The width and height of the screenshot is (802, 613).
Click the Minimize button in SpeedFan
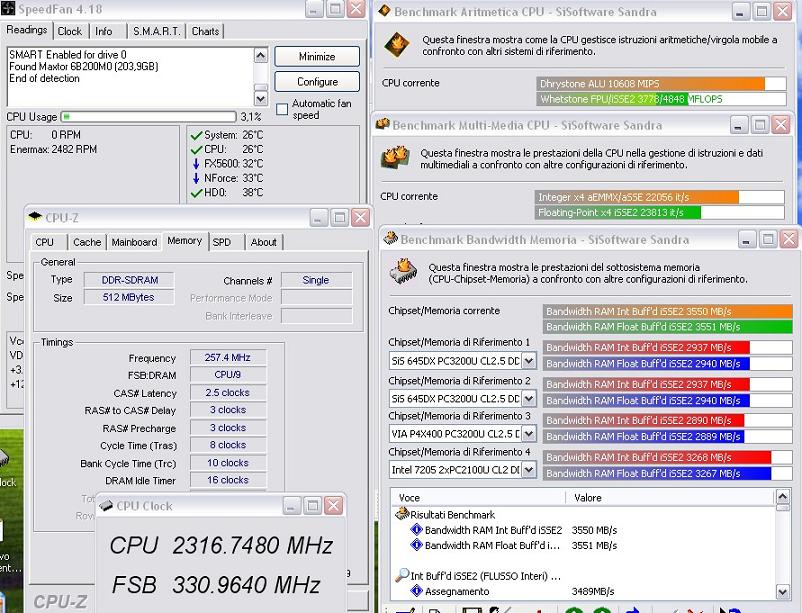317,57
